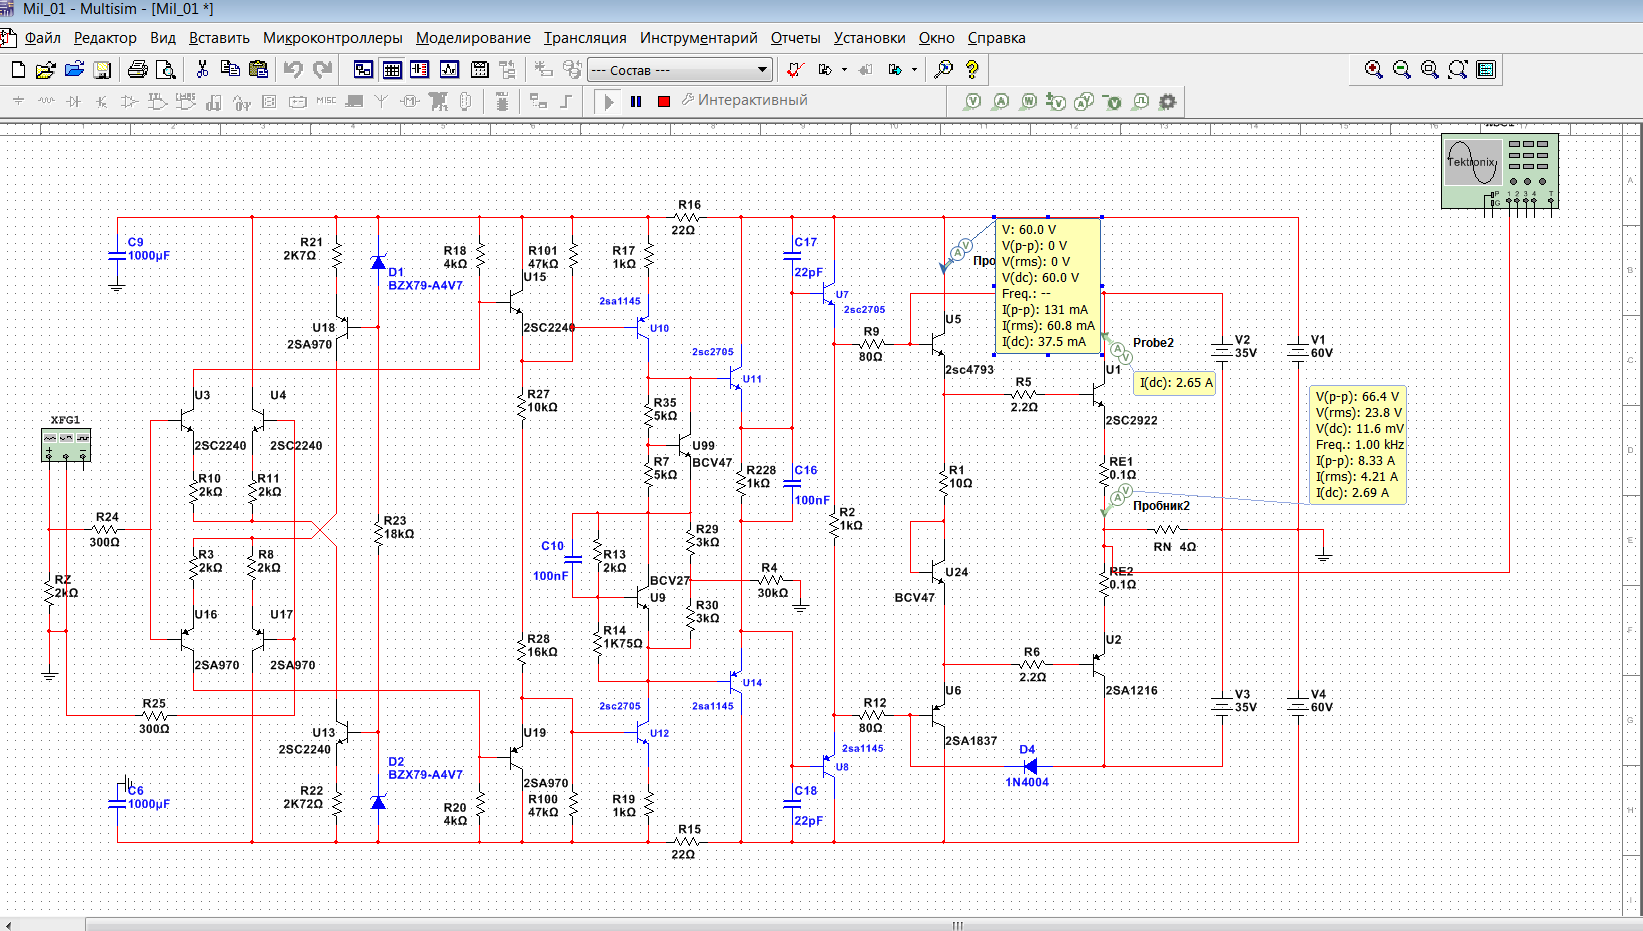Select the voltage probe tool
The image size is (1643, 931).
point(972,101)
